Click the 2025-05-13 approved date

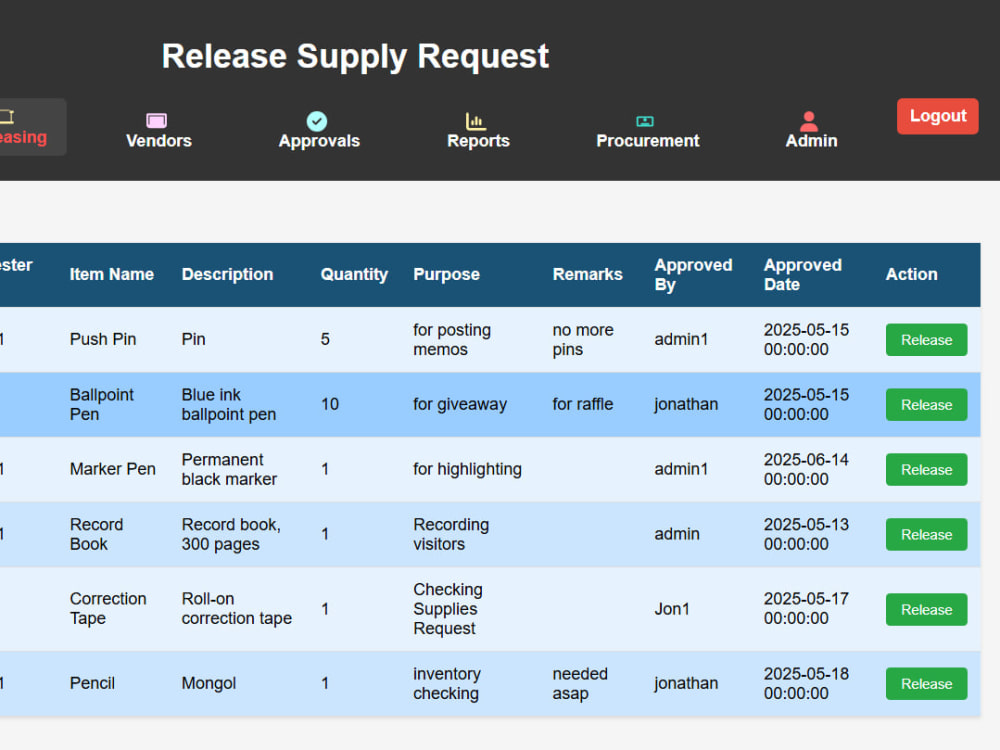point(806,534)
